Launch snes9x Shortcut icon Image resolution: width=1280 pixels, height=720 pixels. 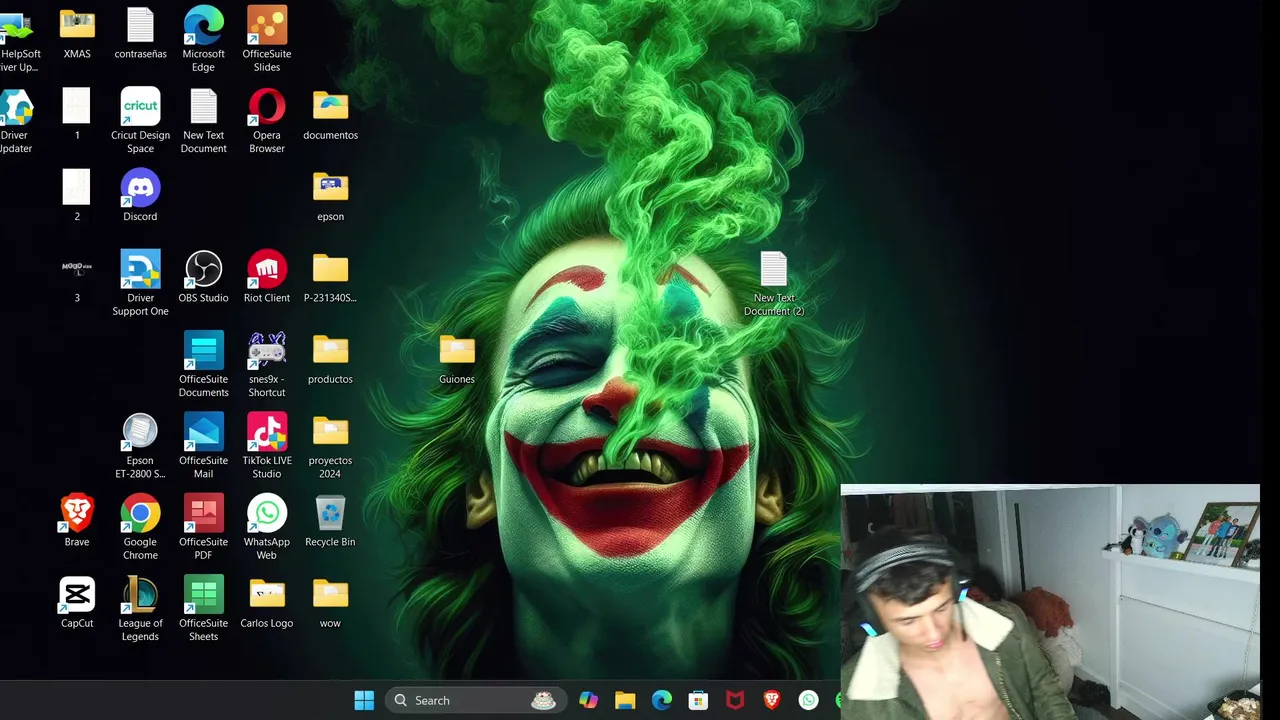tap(267, 365)
